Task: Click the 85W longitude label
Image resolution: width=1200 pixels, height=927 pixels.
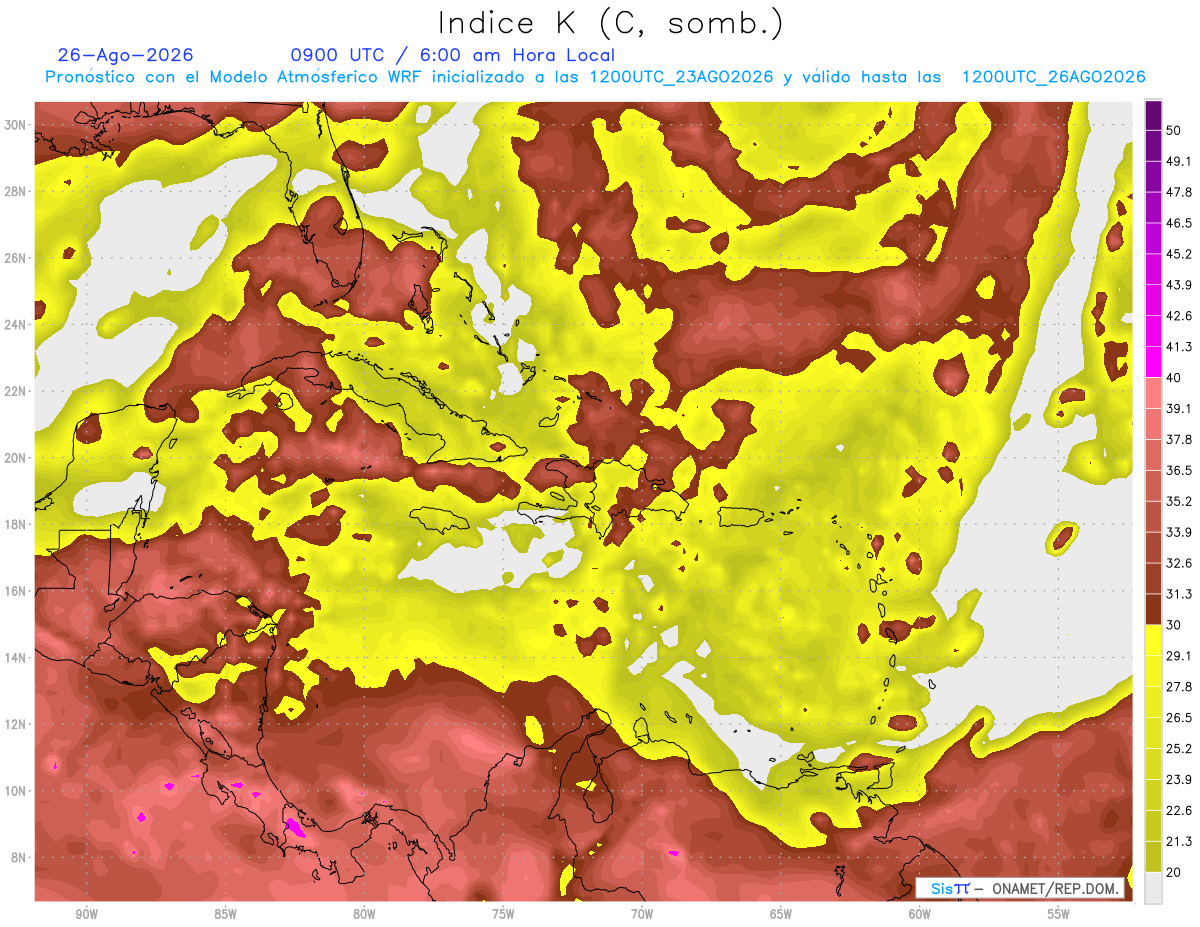Action: (x=225, y=914)
